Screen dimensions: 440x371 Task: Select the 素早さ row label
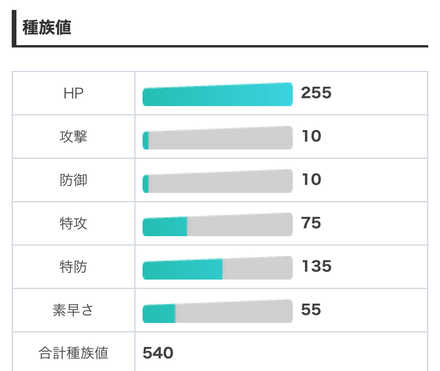coord(73,310)
